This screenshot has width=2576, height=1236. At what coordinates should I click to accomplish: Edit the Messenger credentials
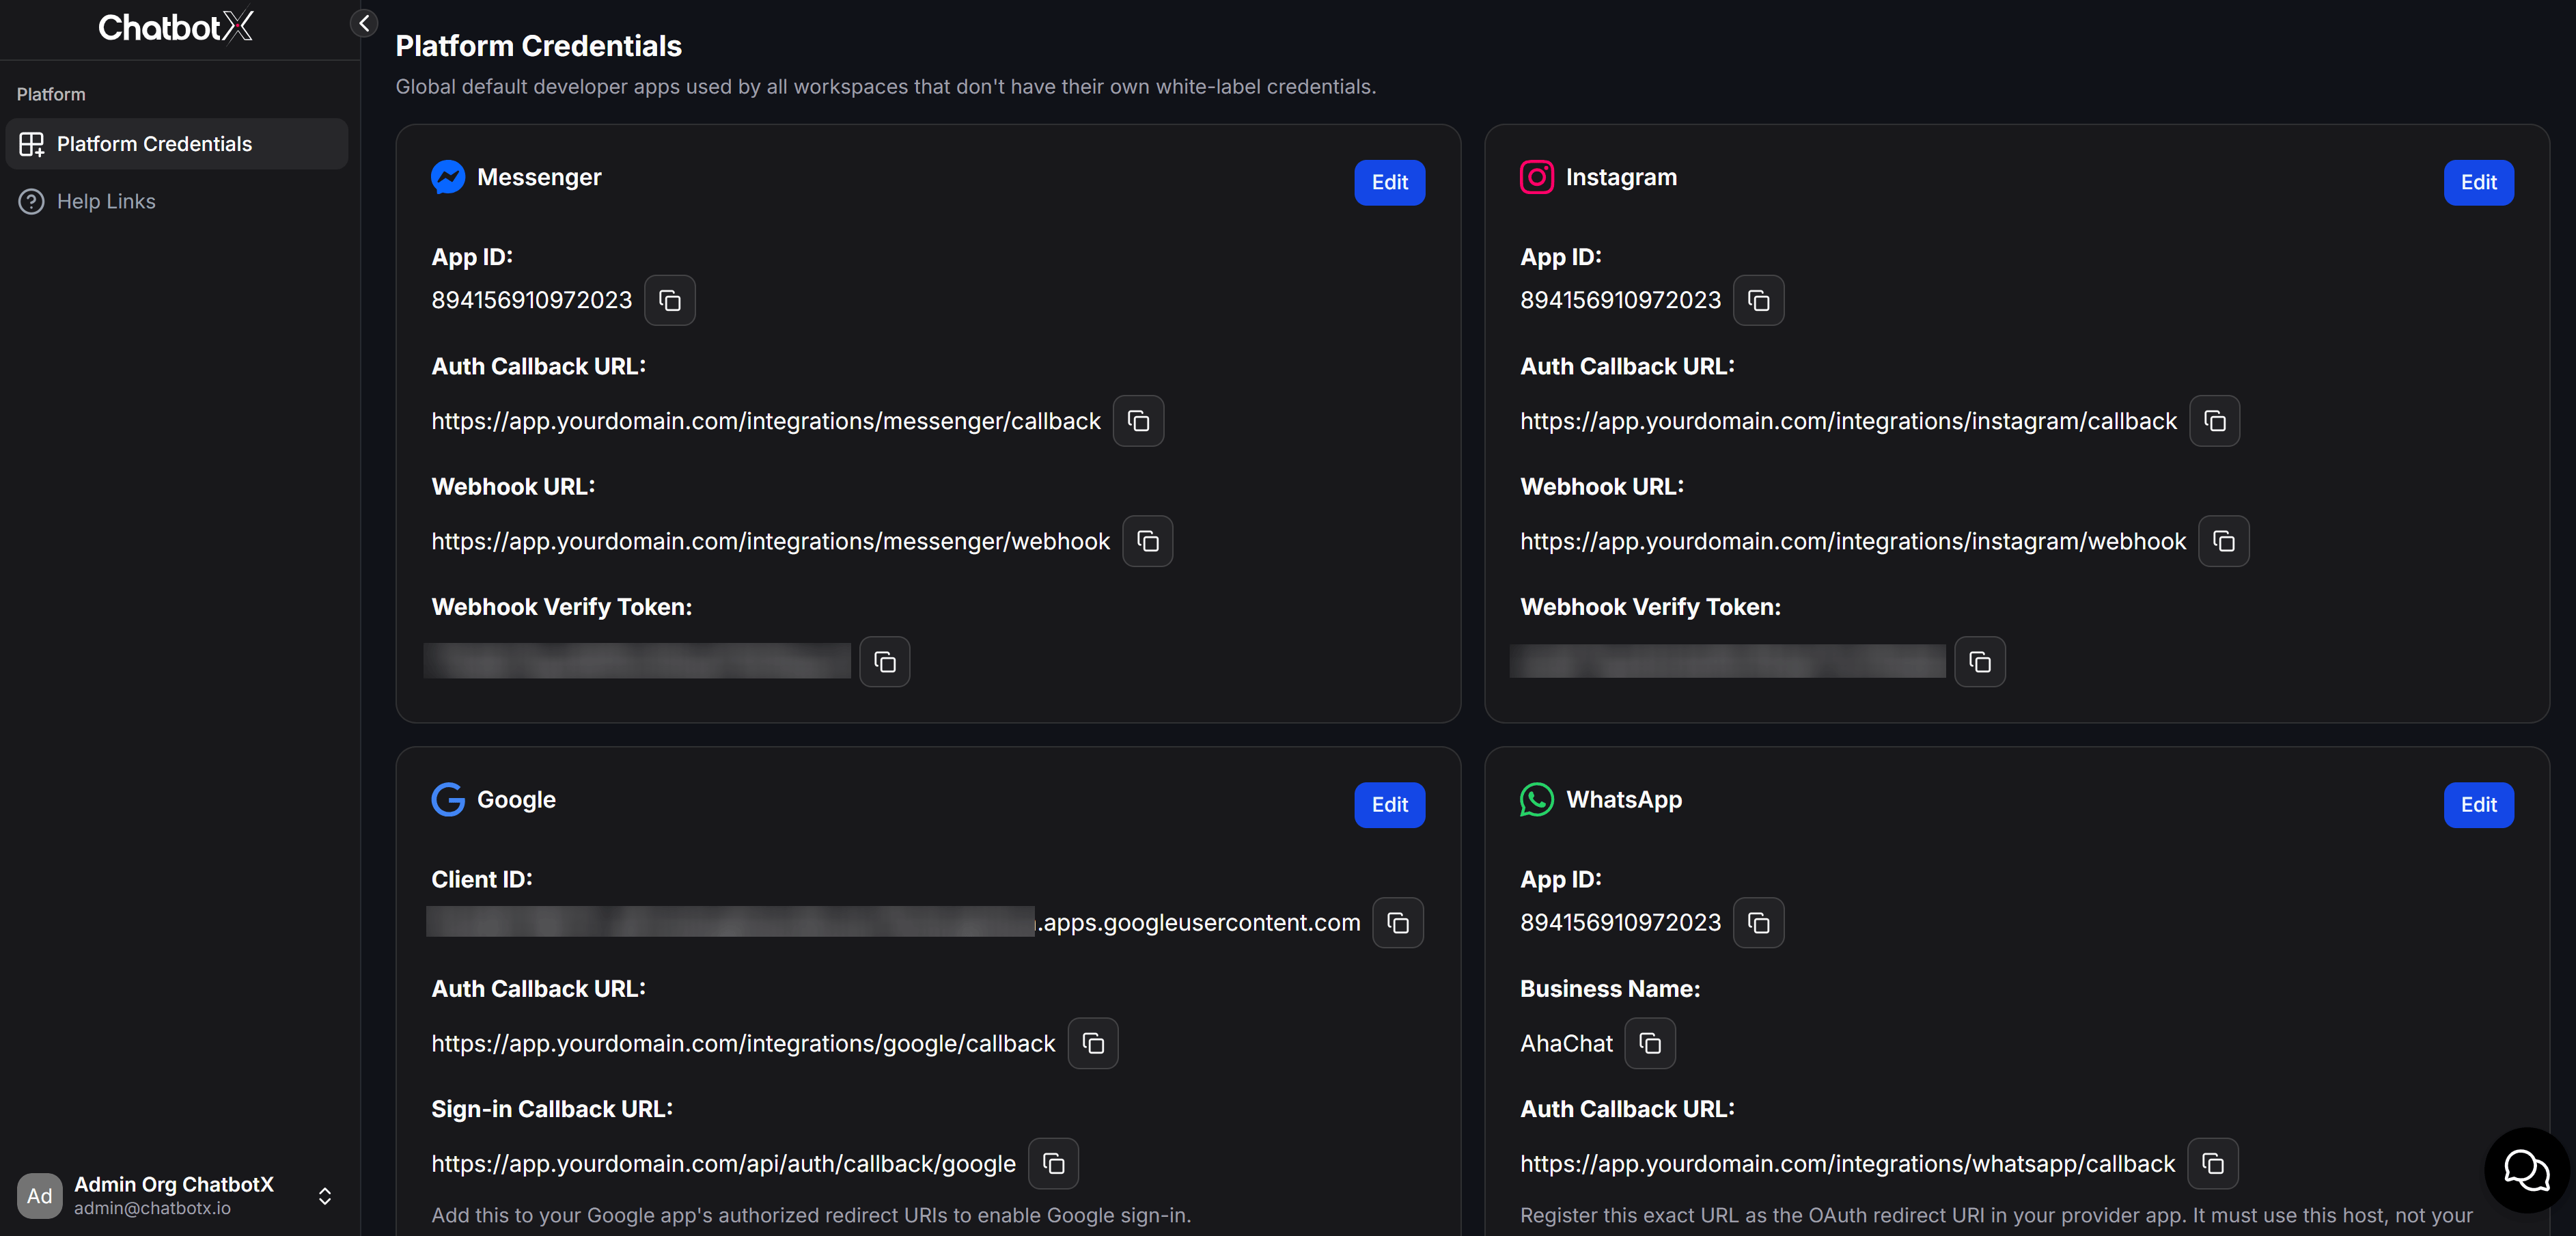click(x=1389, y=182)
